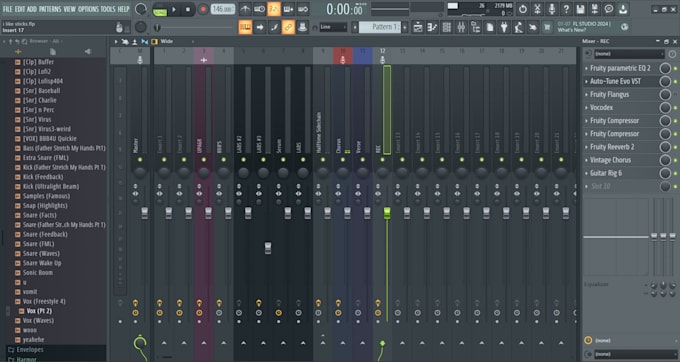Open the EDIT menu
This screenshot has width=680, height=362.
click(x=20, y=9)
